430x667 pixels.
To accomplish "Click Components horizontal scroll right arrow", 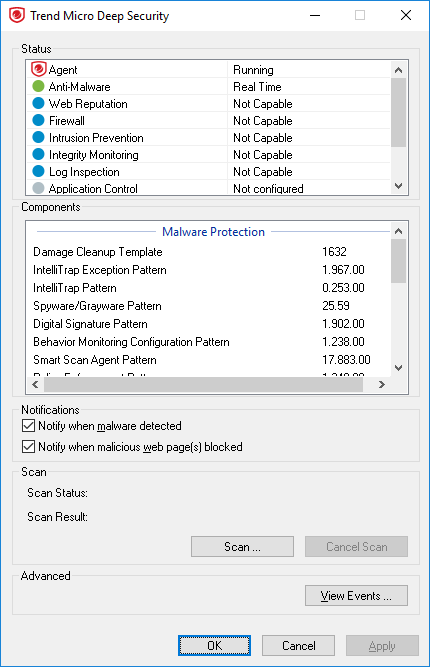I will (x=382, y=385).
